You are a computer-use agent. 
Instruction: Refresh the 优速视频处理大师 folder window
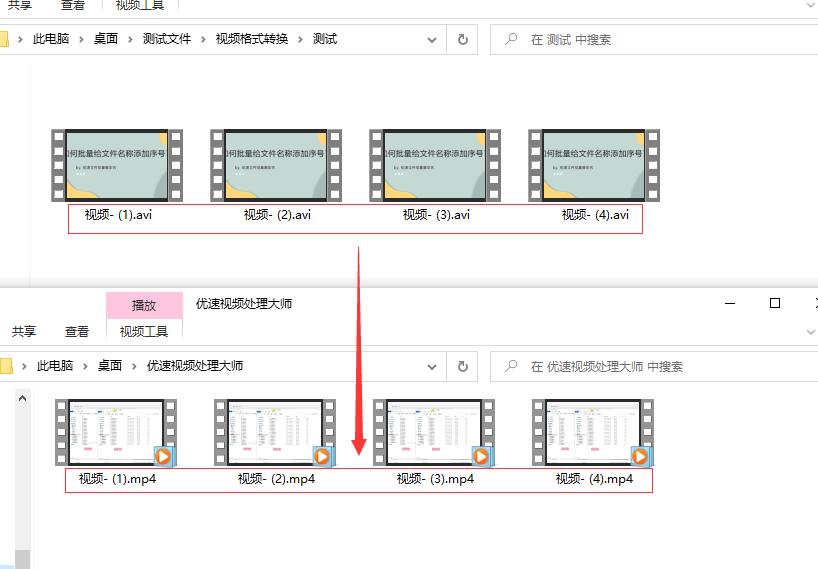pyautogui.click(x=462, y=367)
